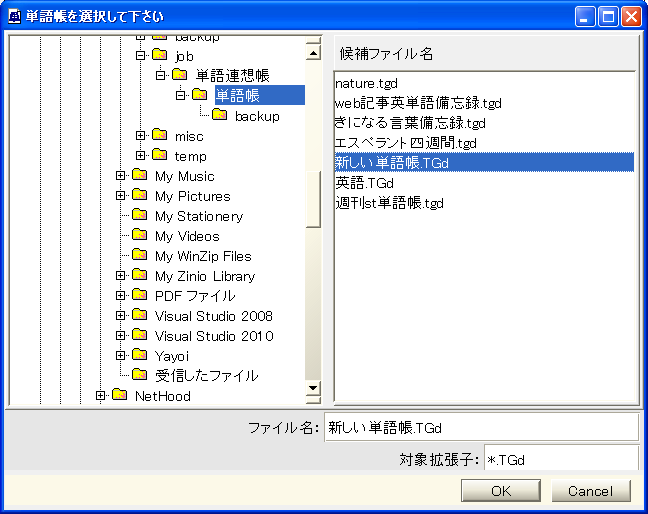
Task: Click the tree scrollbar up arrow
Action: point(313,53)
